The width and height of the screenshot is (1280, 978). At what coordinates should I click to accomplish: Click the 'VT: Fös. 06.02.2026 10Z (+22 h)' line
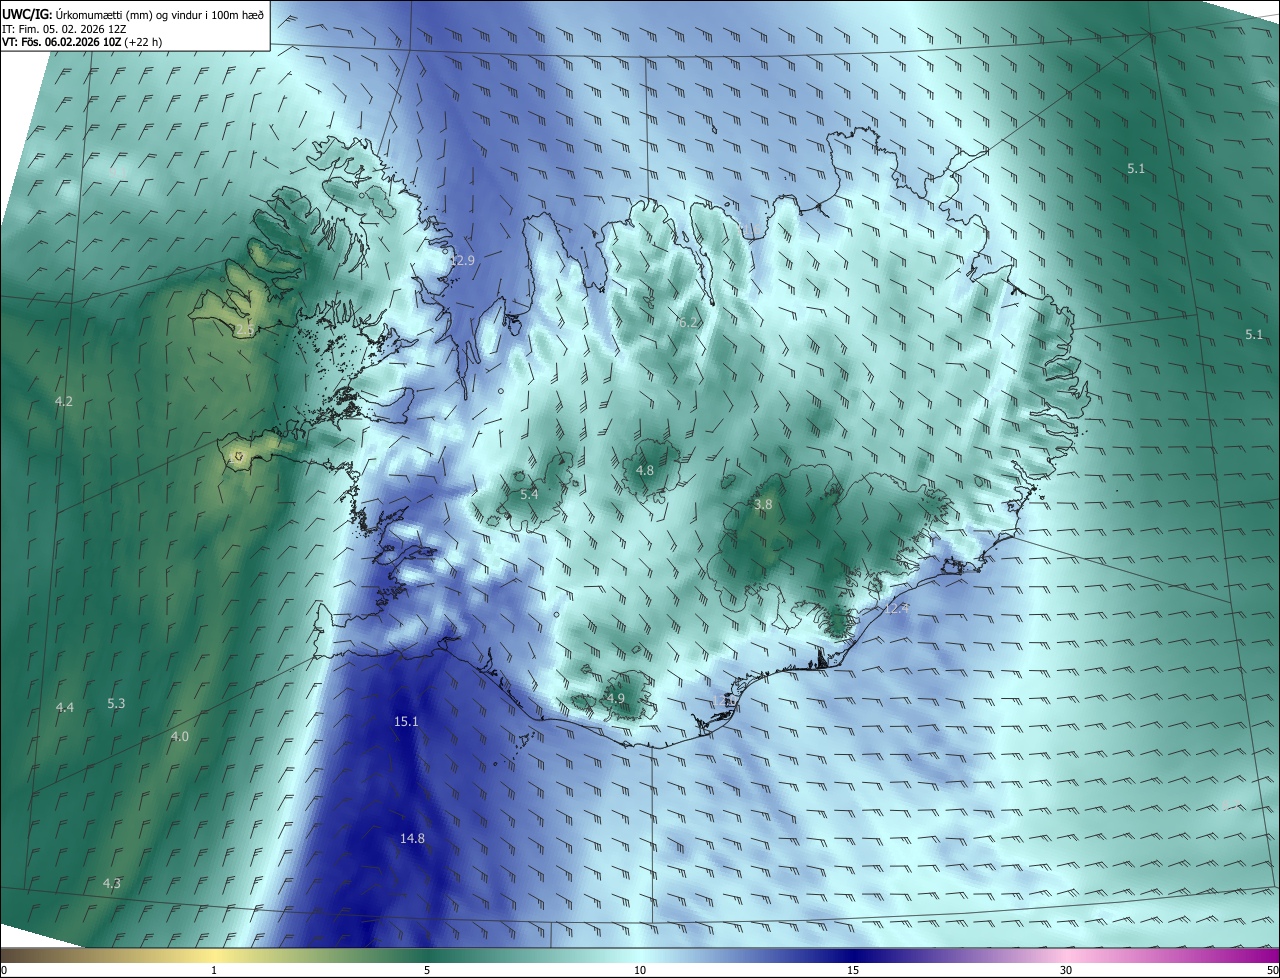[x=81, y=42]
